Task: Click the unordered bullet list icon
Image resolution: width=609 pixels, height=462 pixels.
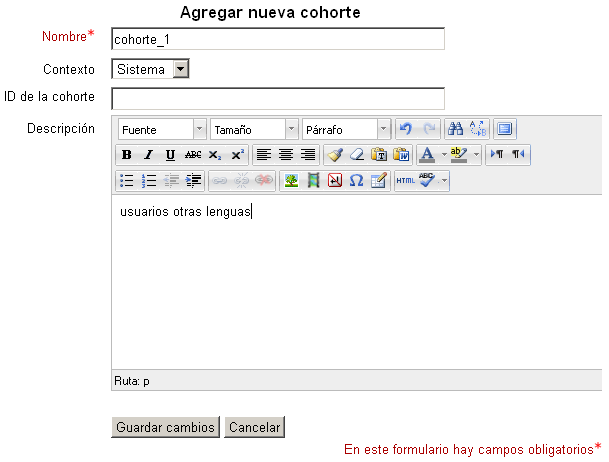Action: 126,181
